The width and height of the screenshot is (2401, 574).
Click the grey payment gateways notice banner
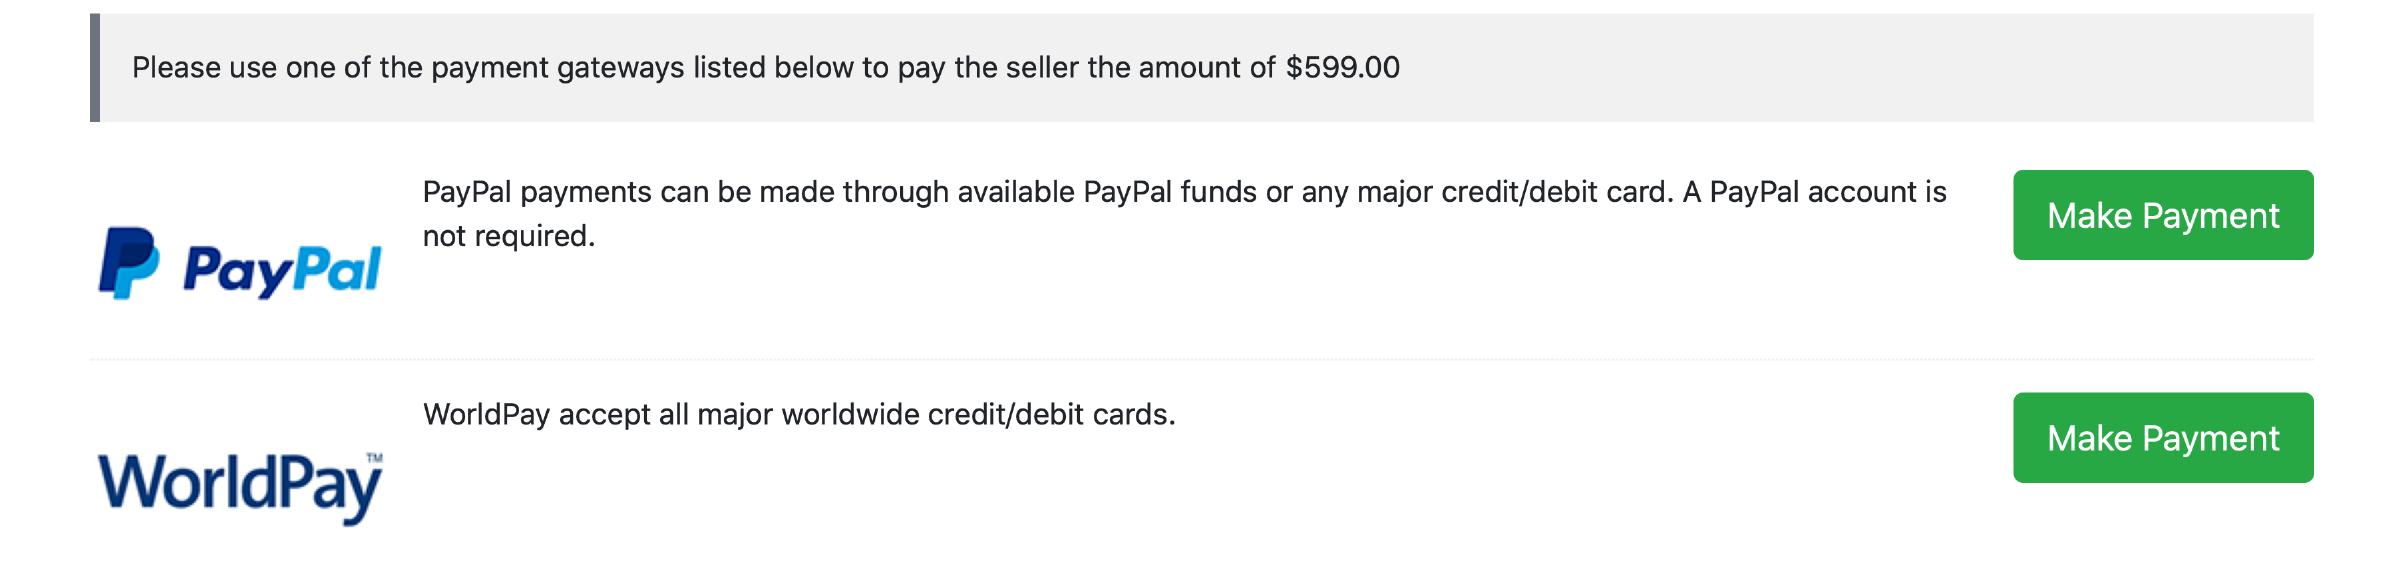(1800, 68)
